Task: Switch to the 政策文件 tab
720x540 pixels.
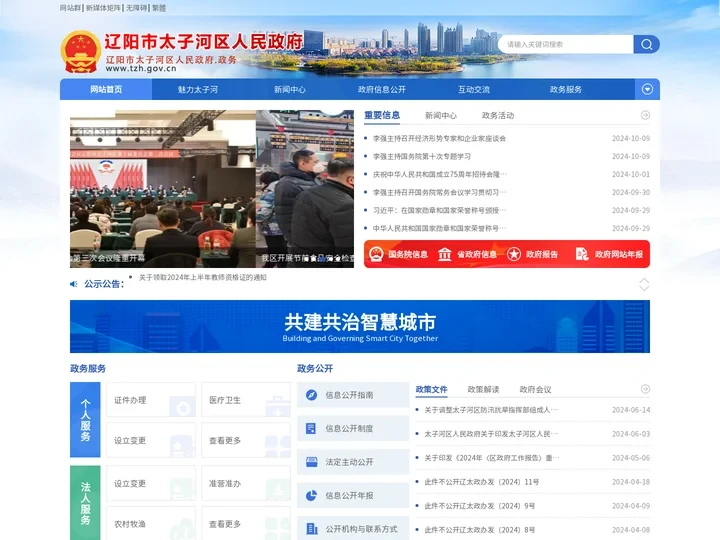Action: click(x=431, y=389)
